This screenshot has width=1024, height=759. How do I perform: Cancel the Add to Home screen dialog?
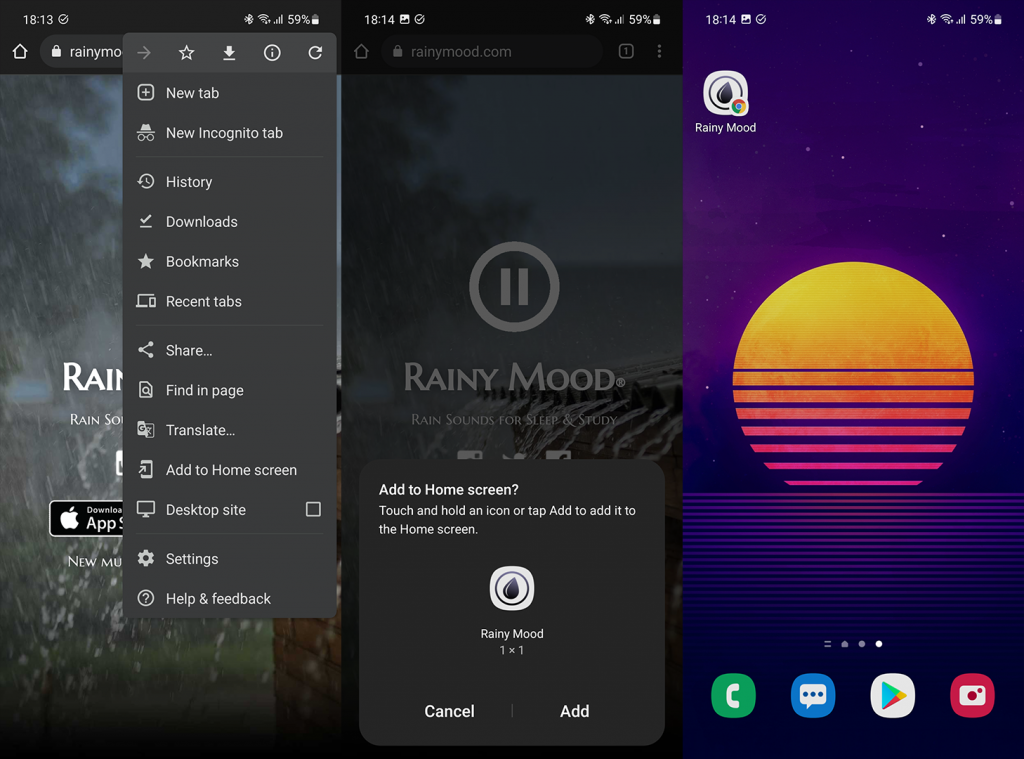pos(449,711)
